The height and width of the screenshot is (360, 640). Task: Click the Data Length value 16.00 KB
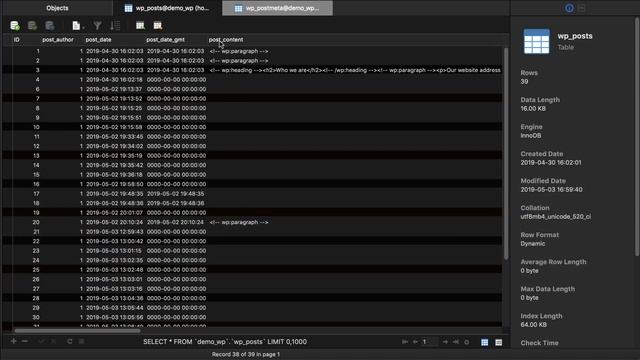533,109
